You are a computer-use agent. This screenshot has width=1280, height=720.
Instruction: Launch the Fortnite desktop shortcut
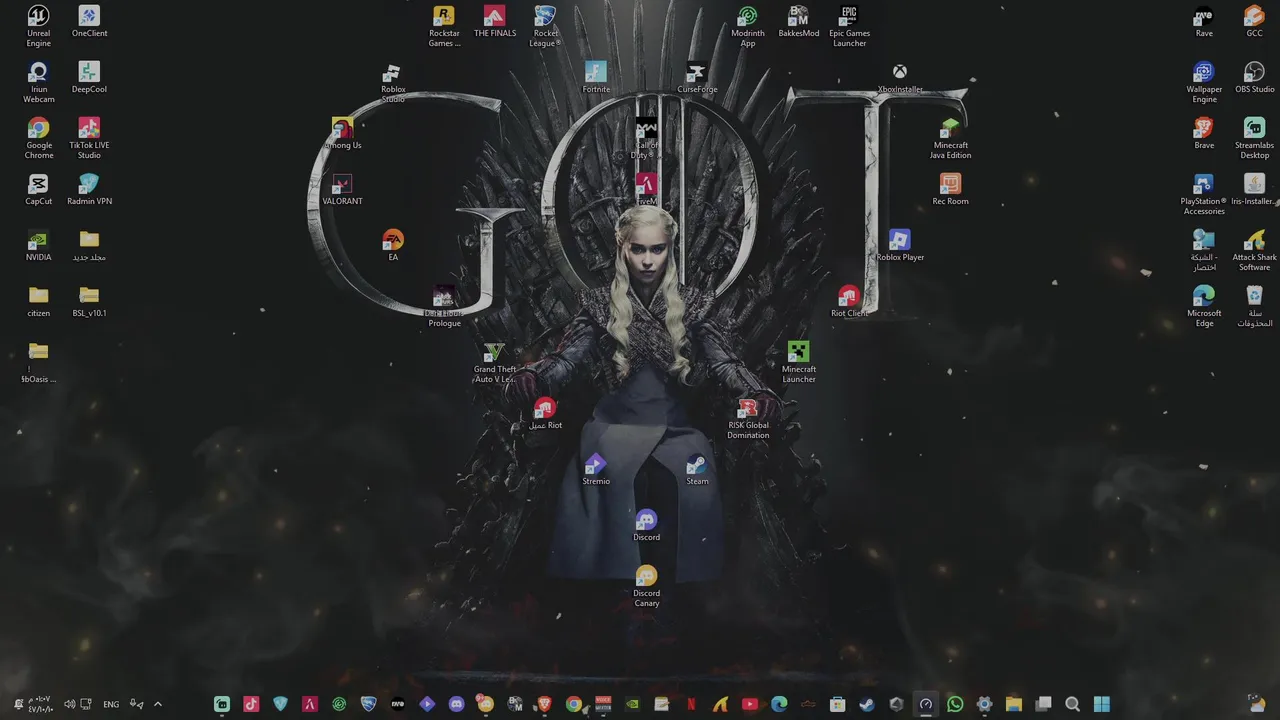tap(596, 78)
